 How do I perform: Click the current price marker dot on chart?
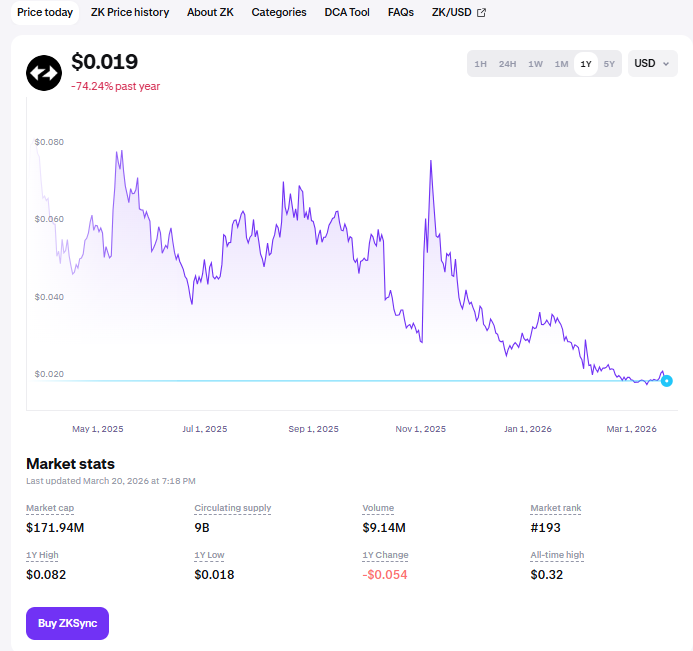[667, 381]
